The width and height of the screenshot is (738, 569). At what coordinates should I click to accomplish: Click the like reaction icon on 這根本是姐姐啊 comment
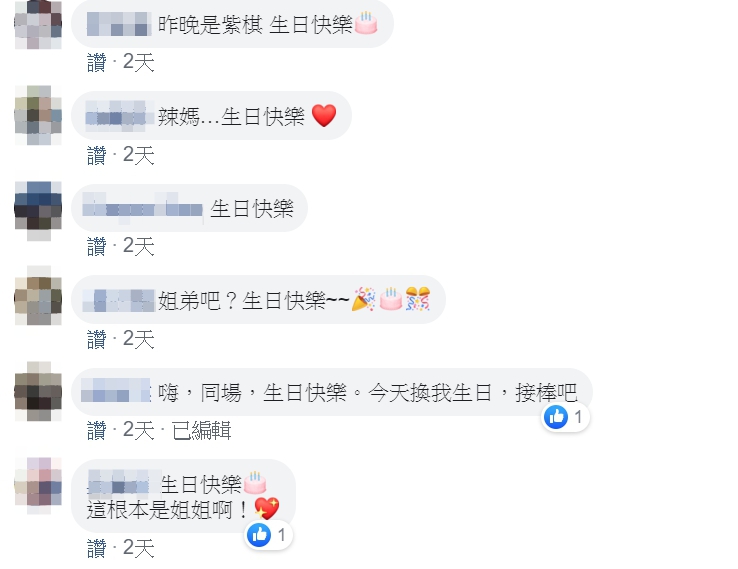click(x=259, y=535)
